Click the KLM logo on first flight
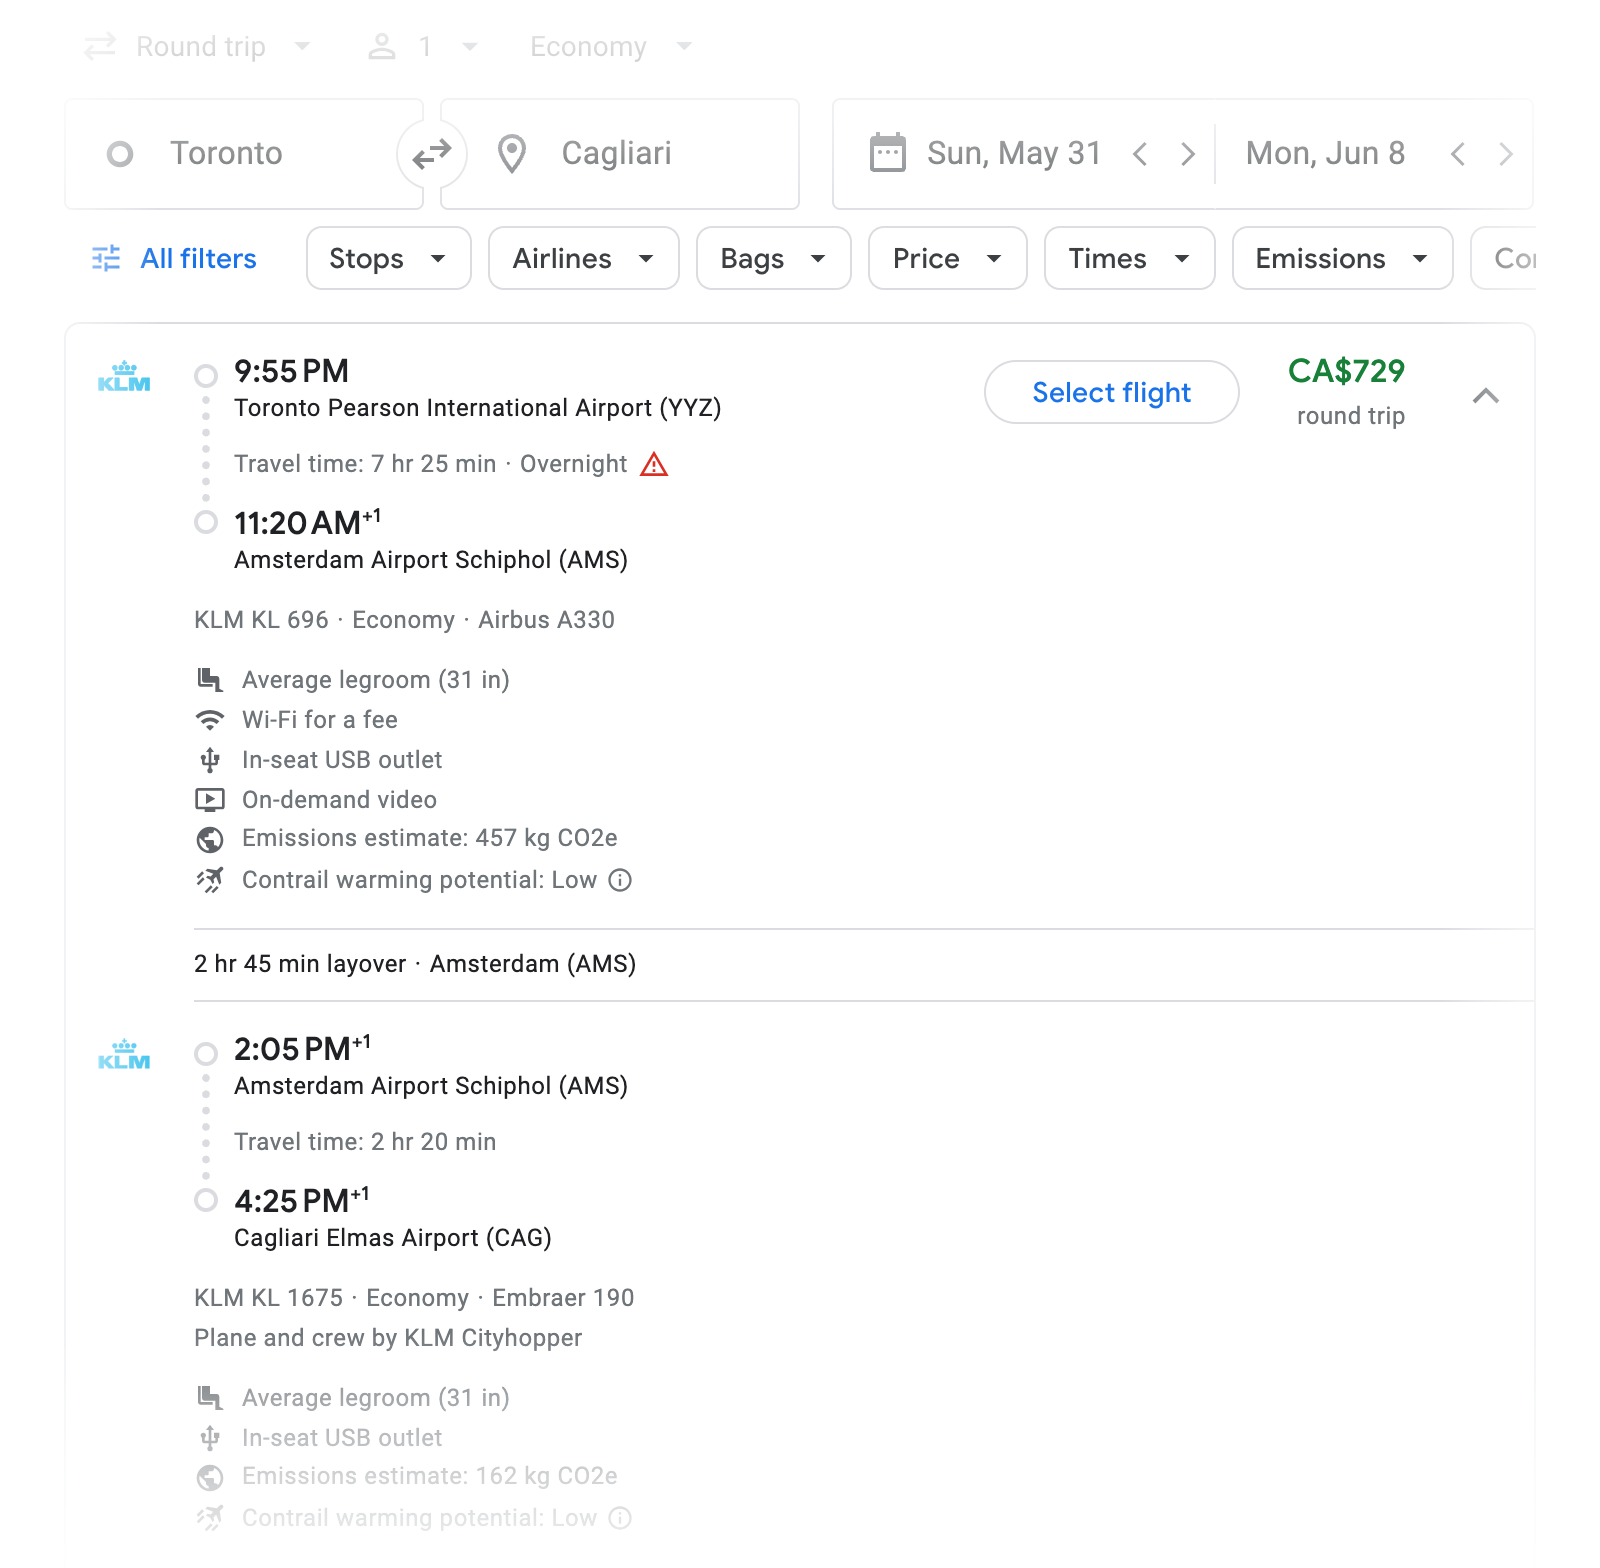1600x1568 pixels. tap(124, 377)
